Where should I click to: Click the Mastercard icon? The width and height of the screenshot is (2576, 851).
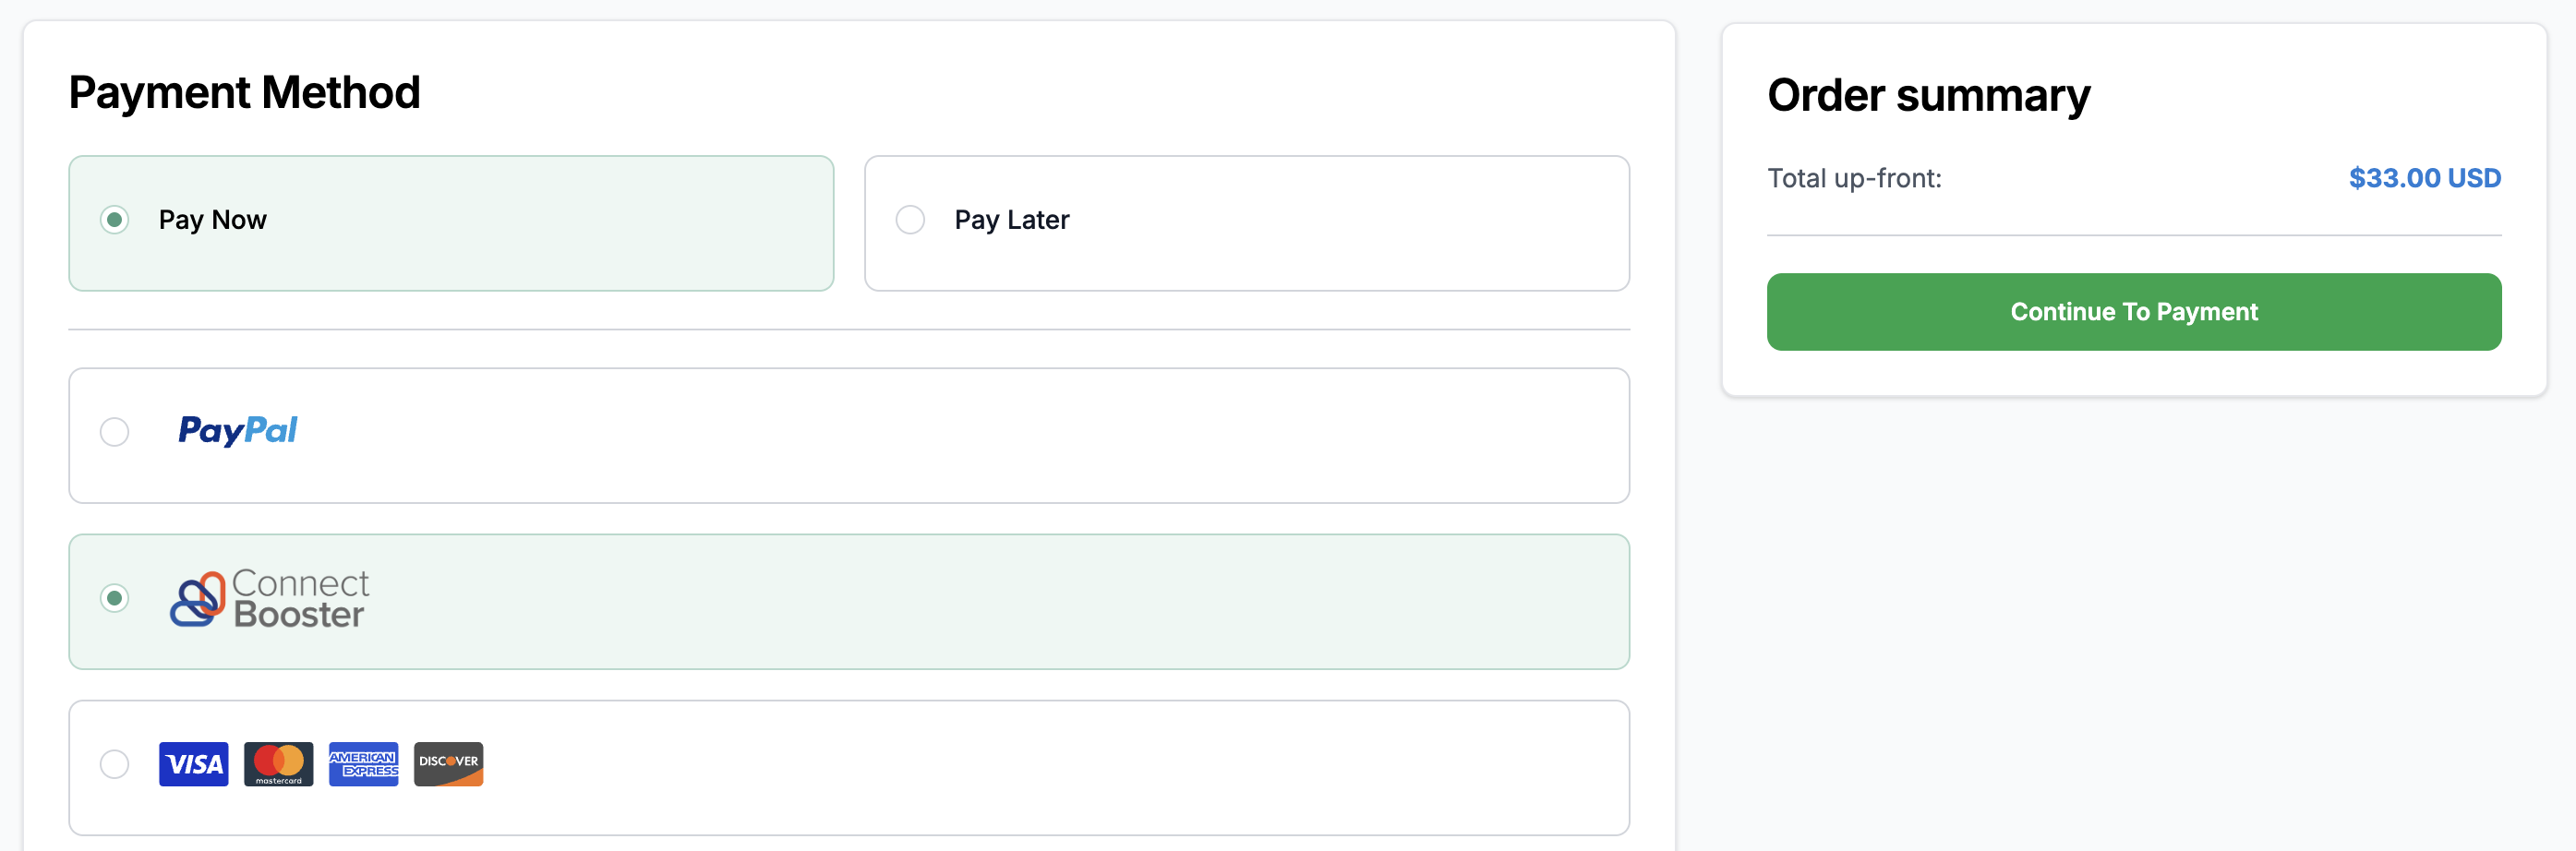coord(279,764)
